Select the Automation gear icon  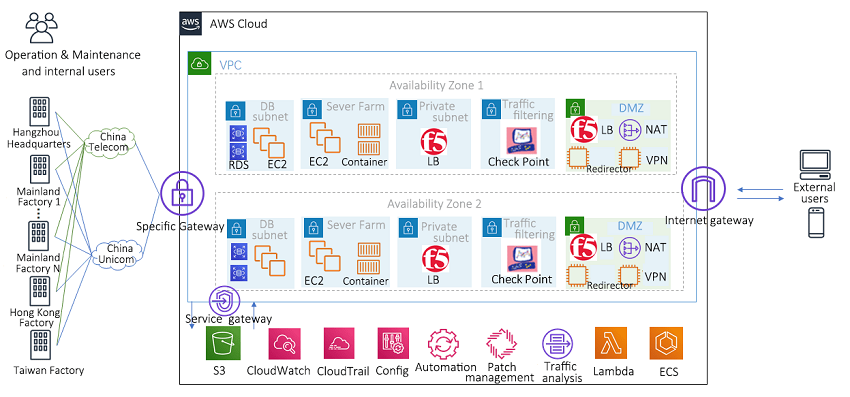[443, 343]
